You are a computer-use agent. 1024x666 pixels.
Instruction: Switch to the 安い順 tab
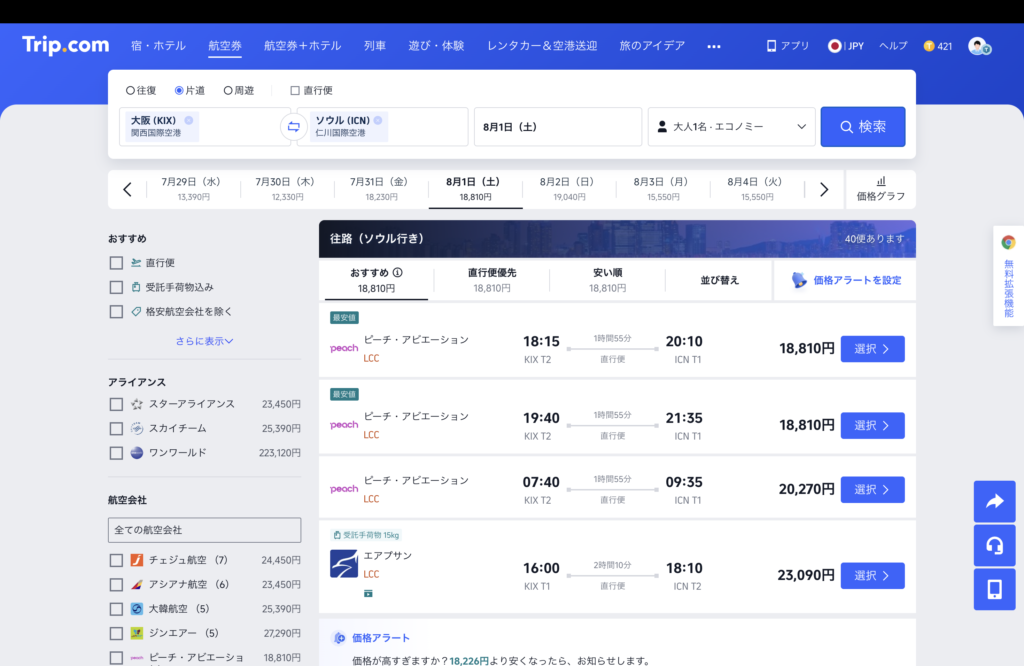[x=607, y=279]
